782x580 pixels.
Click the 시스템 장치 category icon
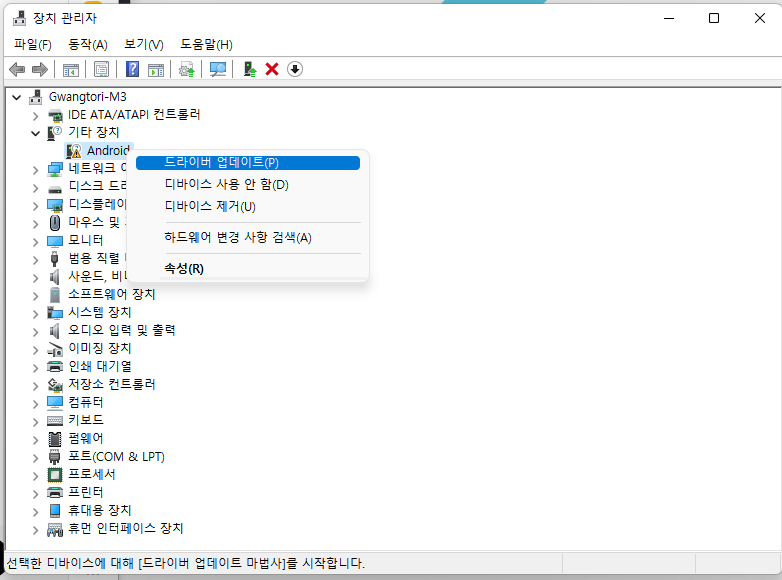pyautogui.click(x=55, y=313)
